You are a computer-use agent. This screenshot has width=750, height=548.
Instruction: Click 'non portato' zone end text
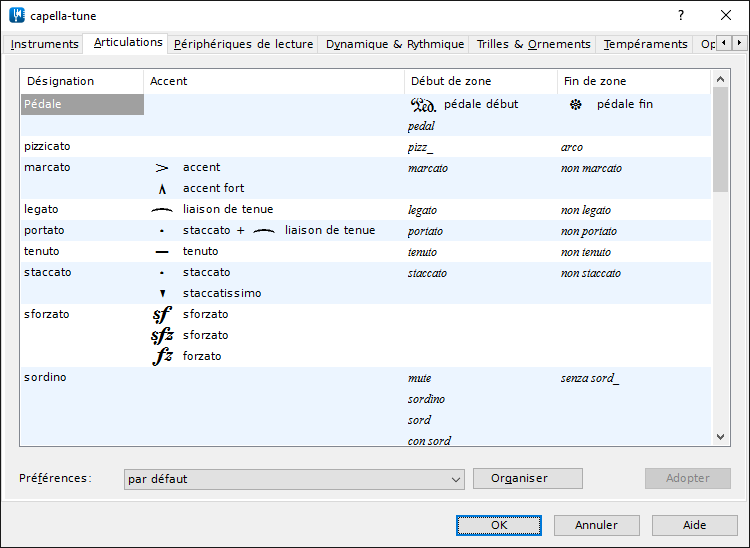pyautogui.click(x=589, y=231)
